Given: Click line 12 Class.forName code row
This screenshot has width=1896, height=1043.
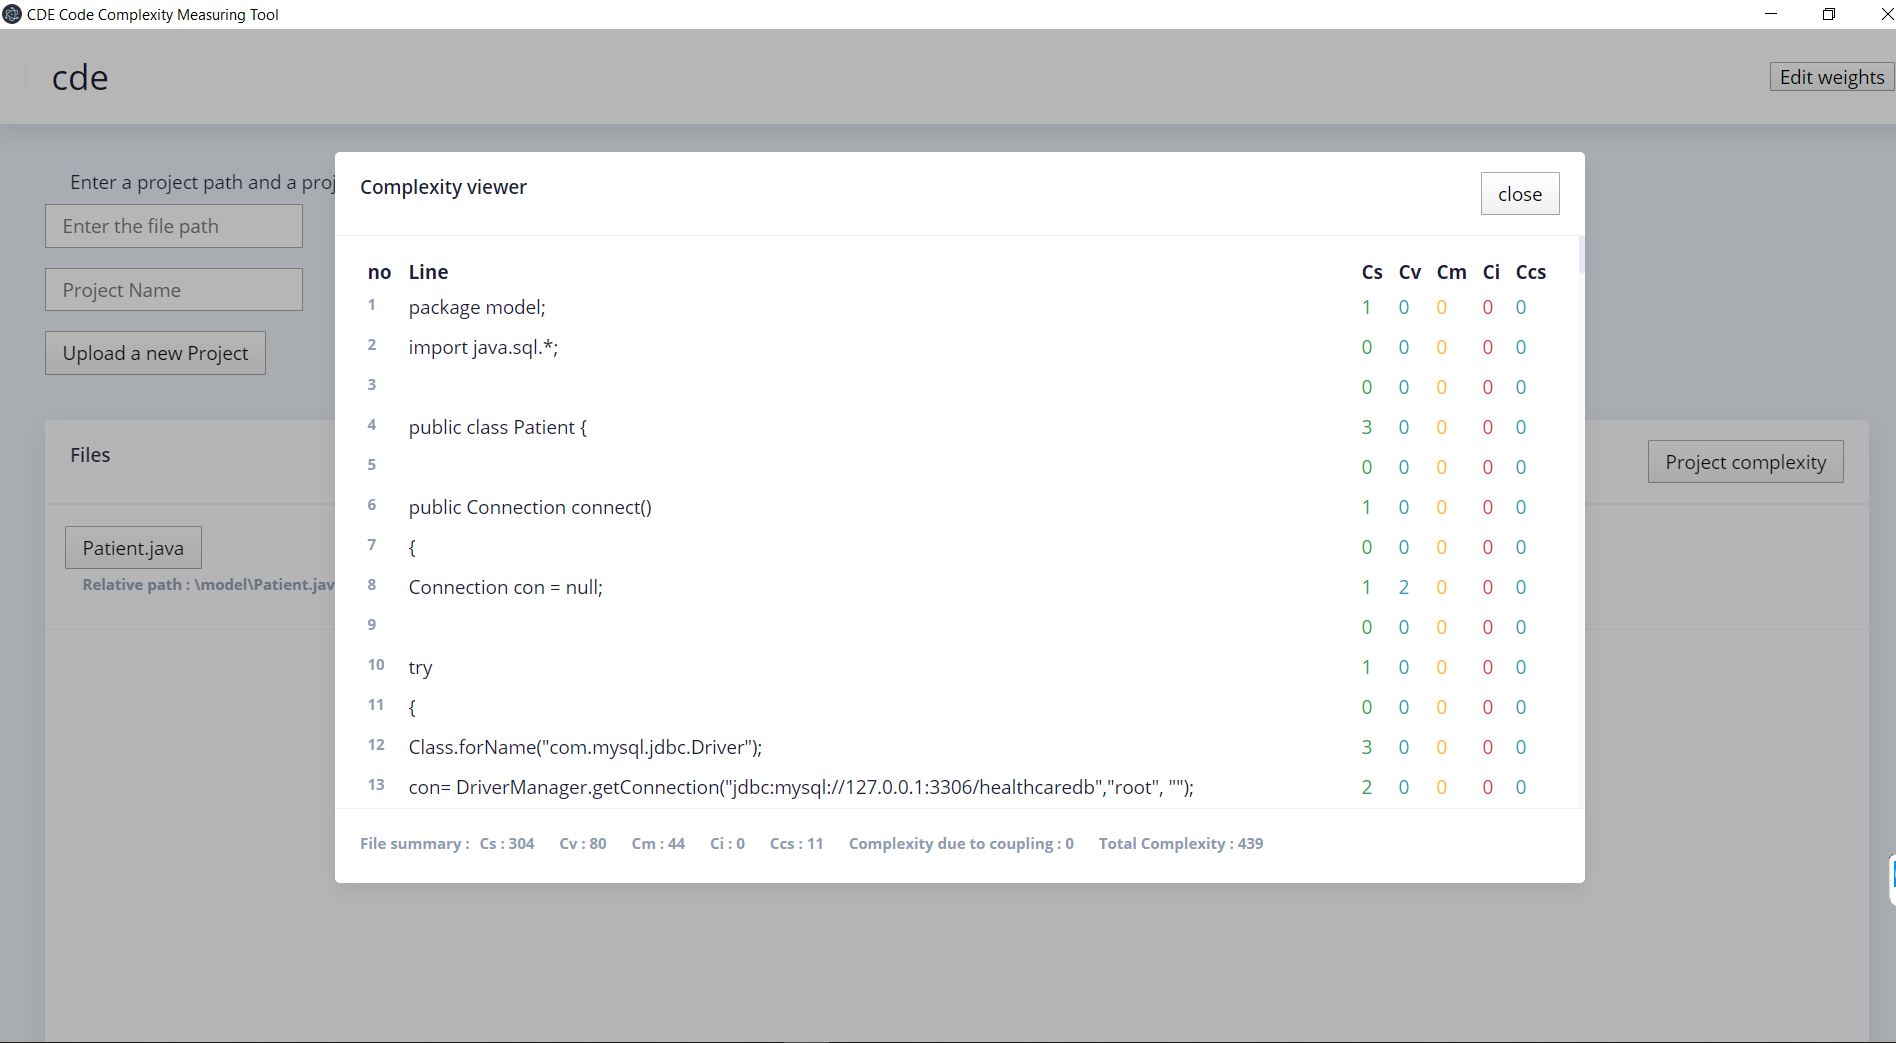Looking at the screenshot, I should 584,746.
